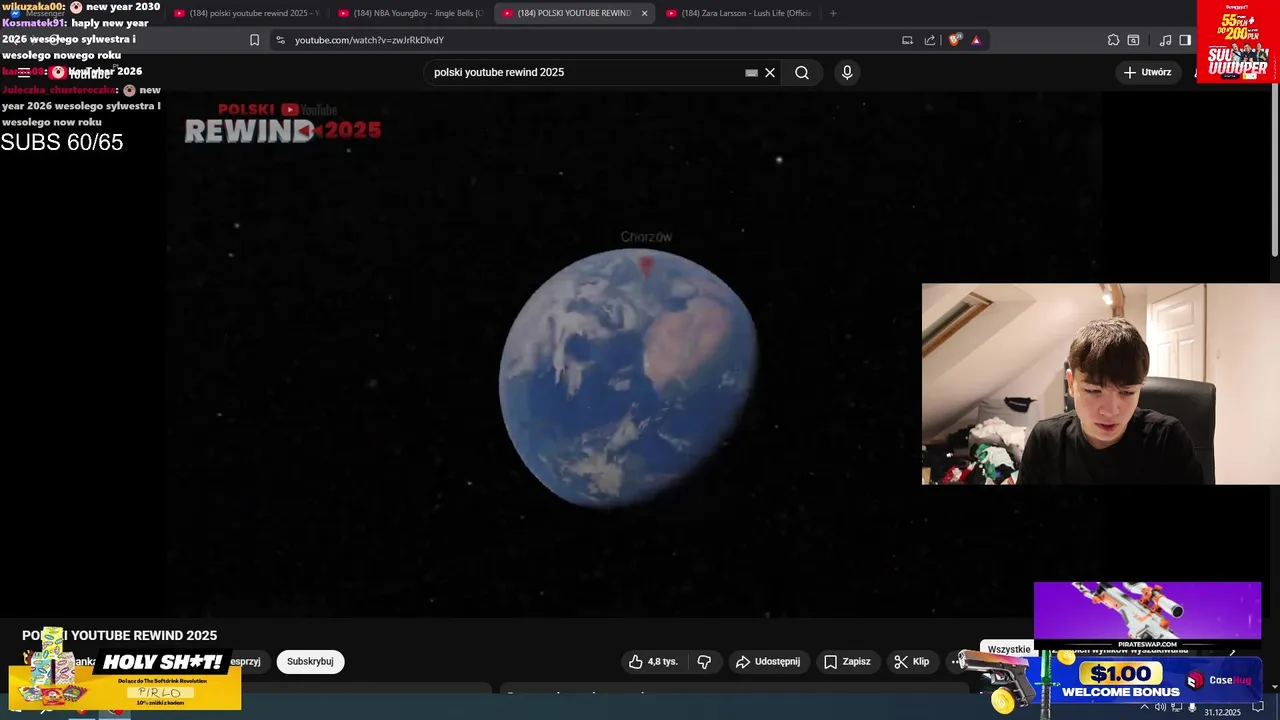
Task: Close the POLSKI YOUTUBE REWIND tab
Action: pos(644,13)
